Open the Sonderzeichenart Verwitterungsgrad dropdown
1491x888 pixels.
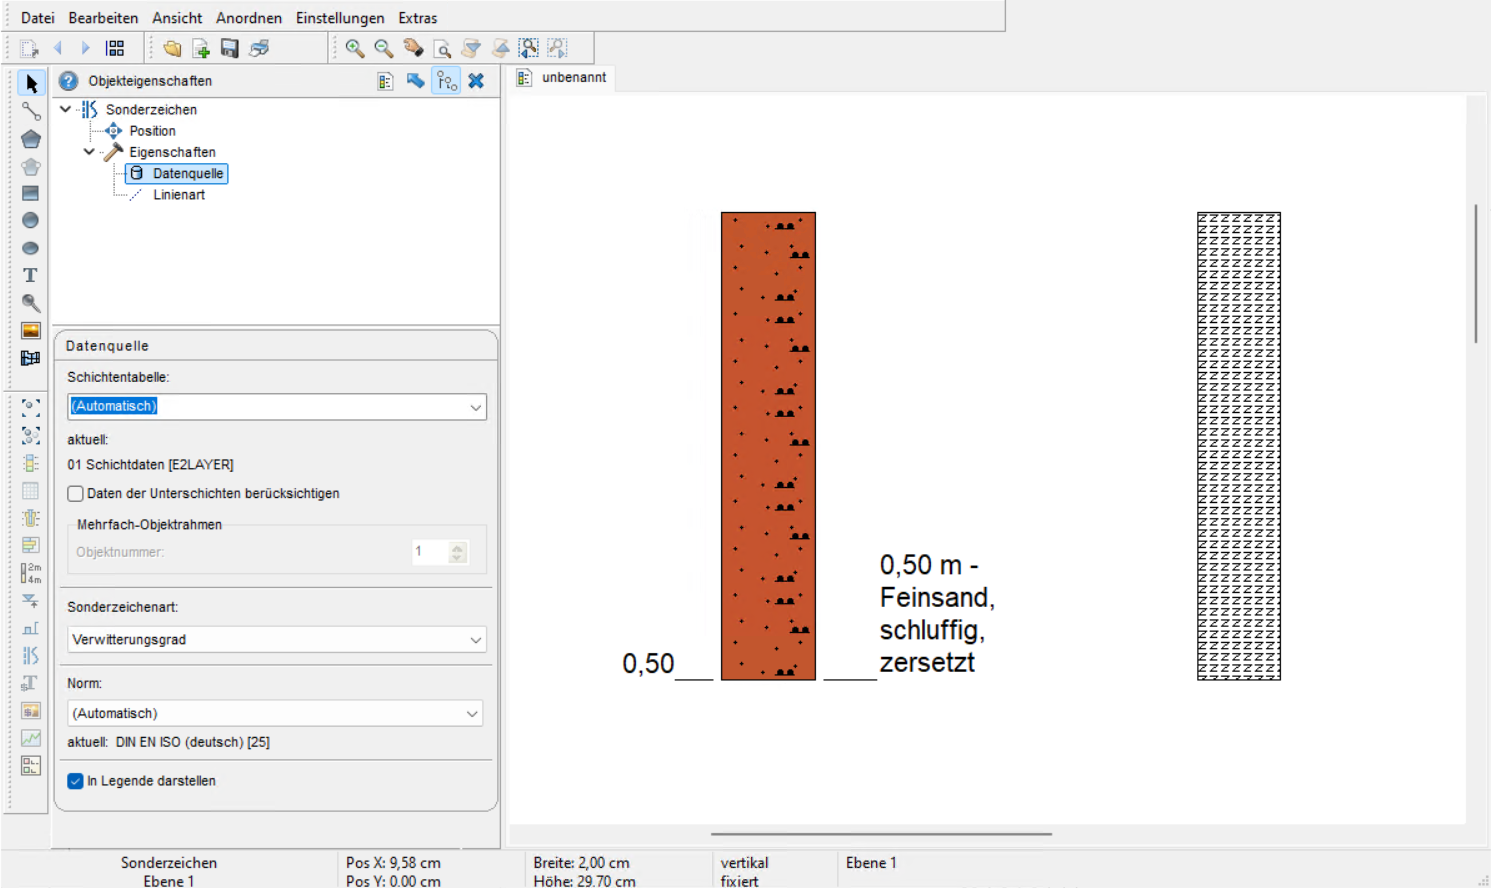pyautogui.click(x=277, y=640)
